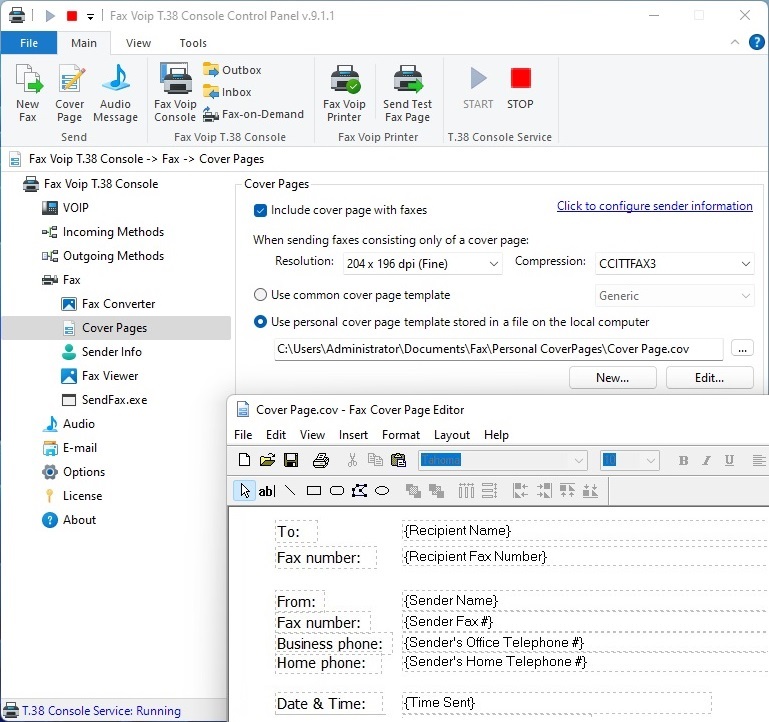Switch to the View ribbon tab
769x722 pixels.
pos(139,43)
